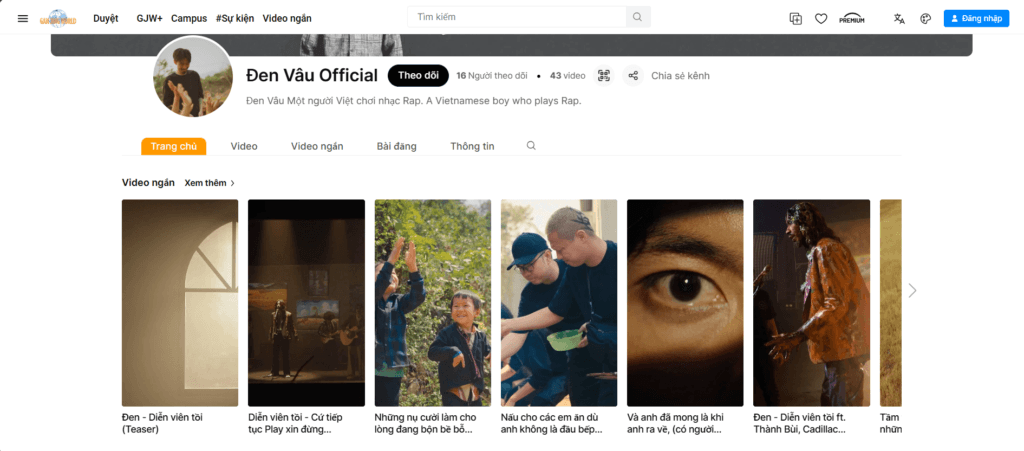Search within channel magnifier icon
The image size is (1024, 451).
pyautogui.click(x=531, y=146)
